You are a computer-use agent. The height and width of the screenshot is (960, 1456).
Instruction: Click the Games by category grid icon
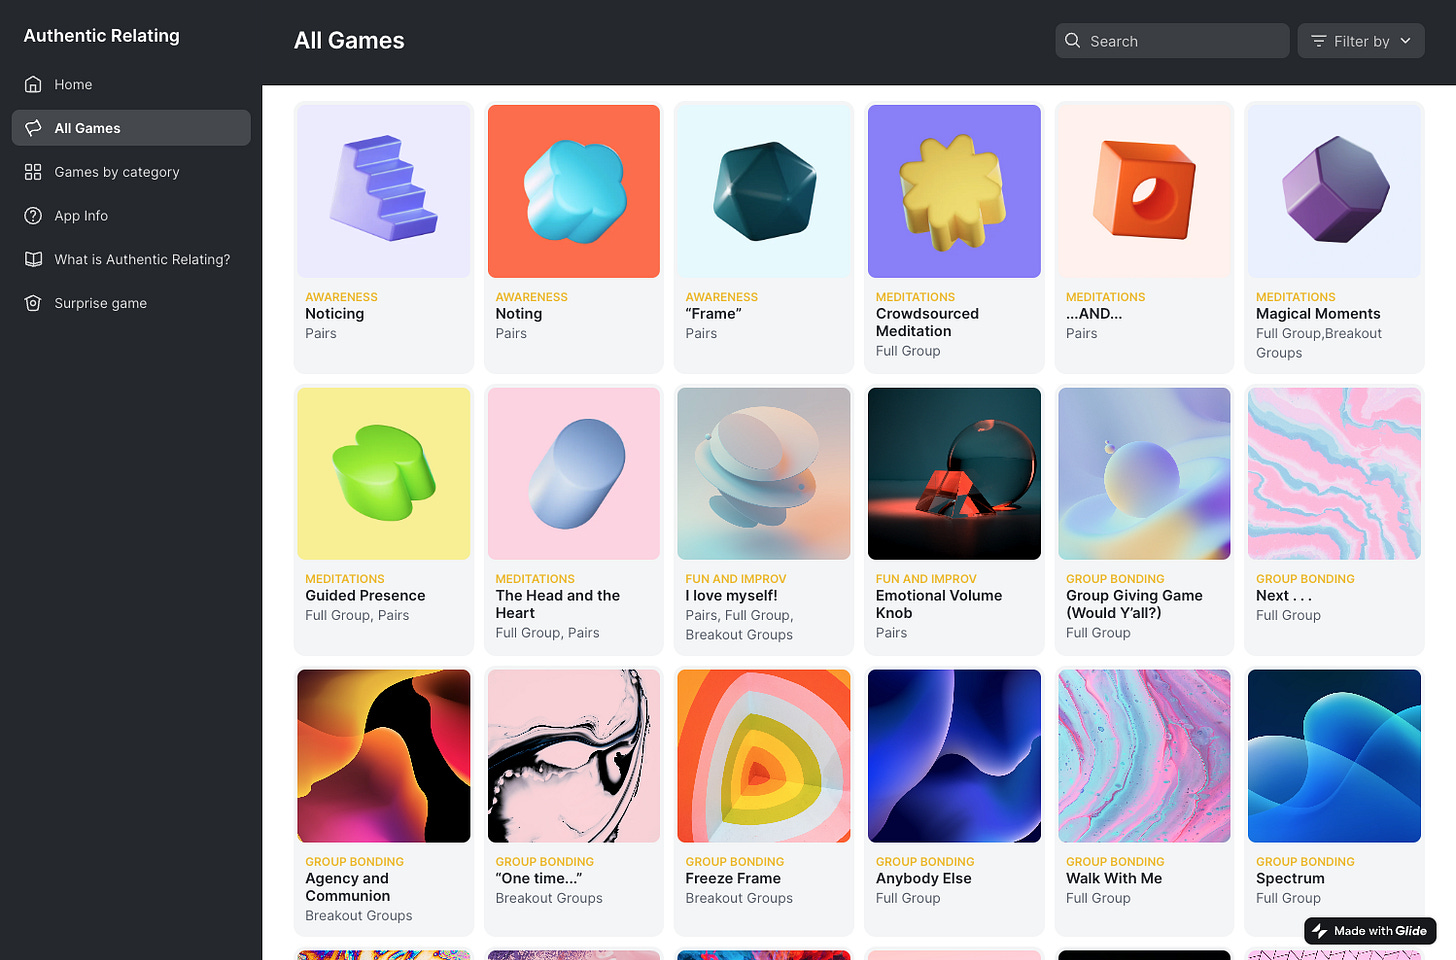click(33, 172)
